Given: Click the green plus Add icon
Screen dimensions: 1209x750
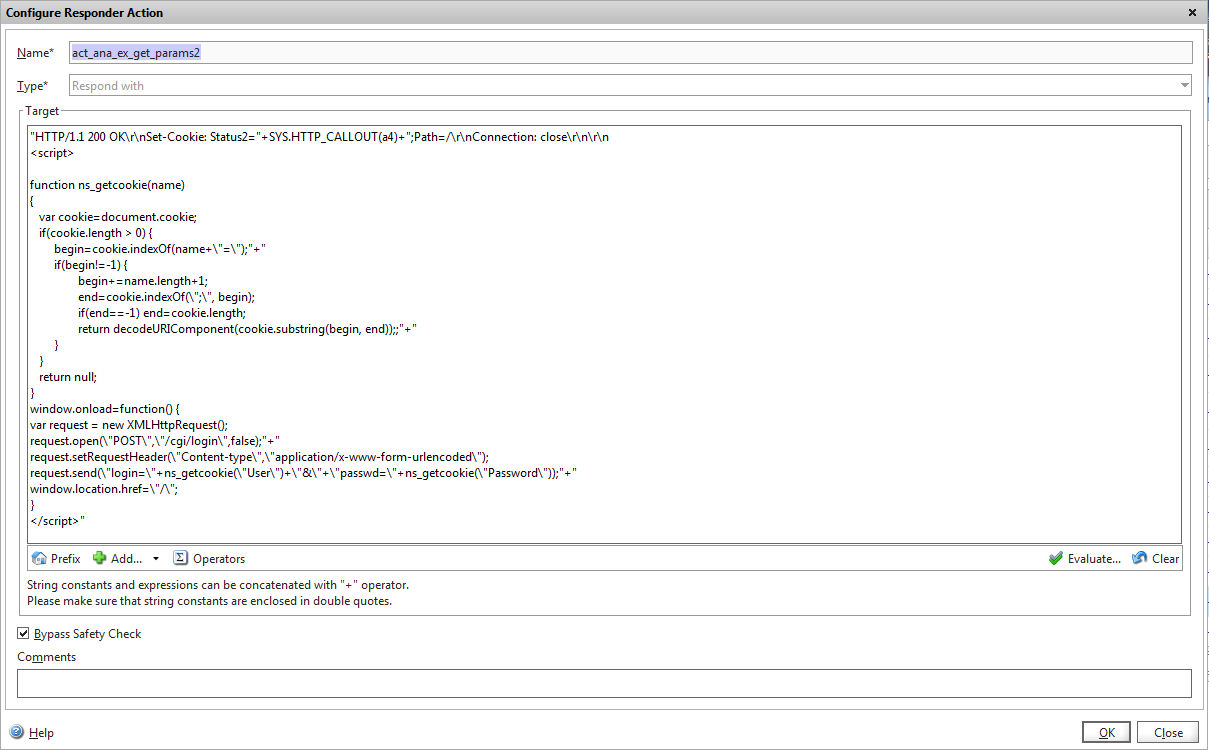Looking at the screenshot, I should coord(100,558).
